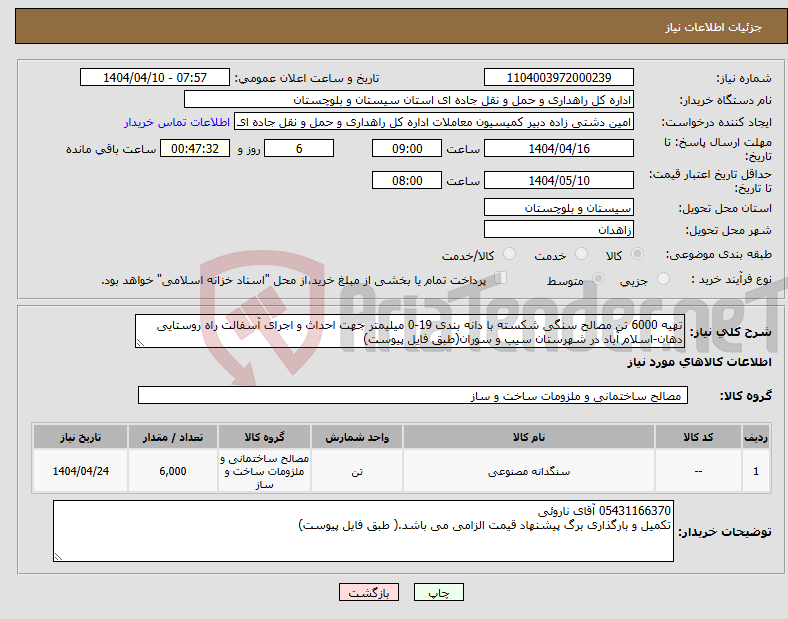The image size is (788, 619).
Task: Click the تاریخ نیاز column header
Action: point(80,437)
